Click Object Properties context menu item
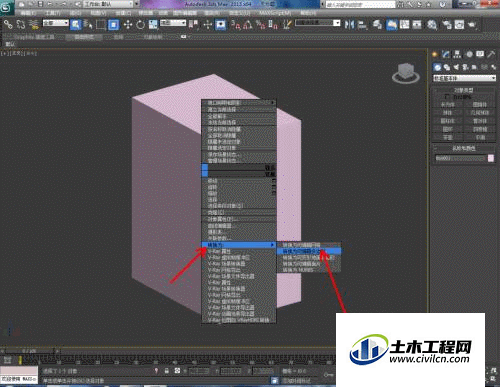 pos(238,219)
